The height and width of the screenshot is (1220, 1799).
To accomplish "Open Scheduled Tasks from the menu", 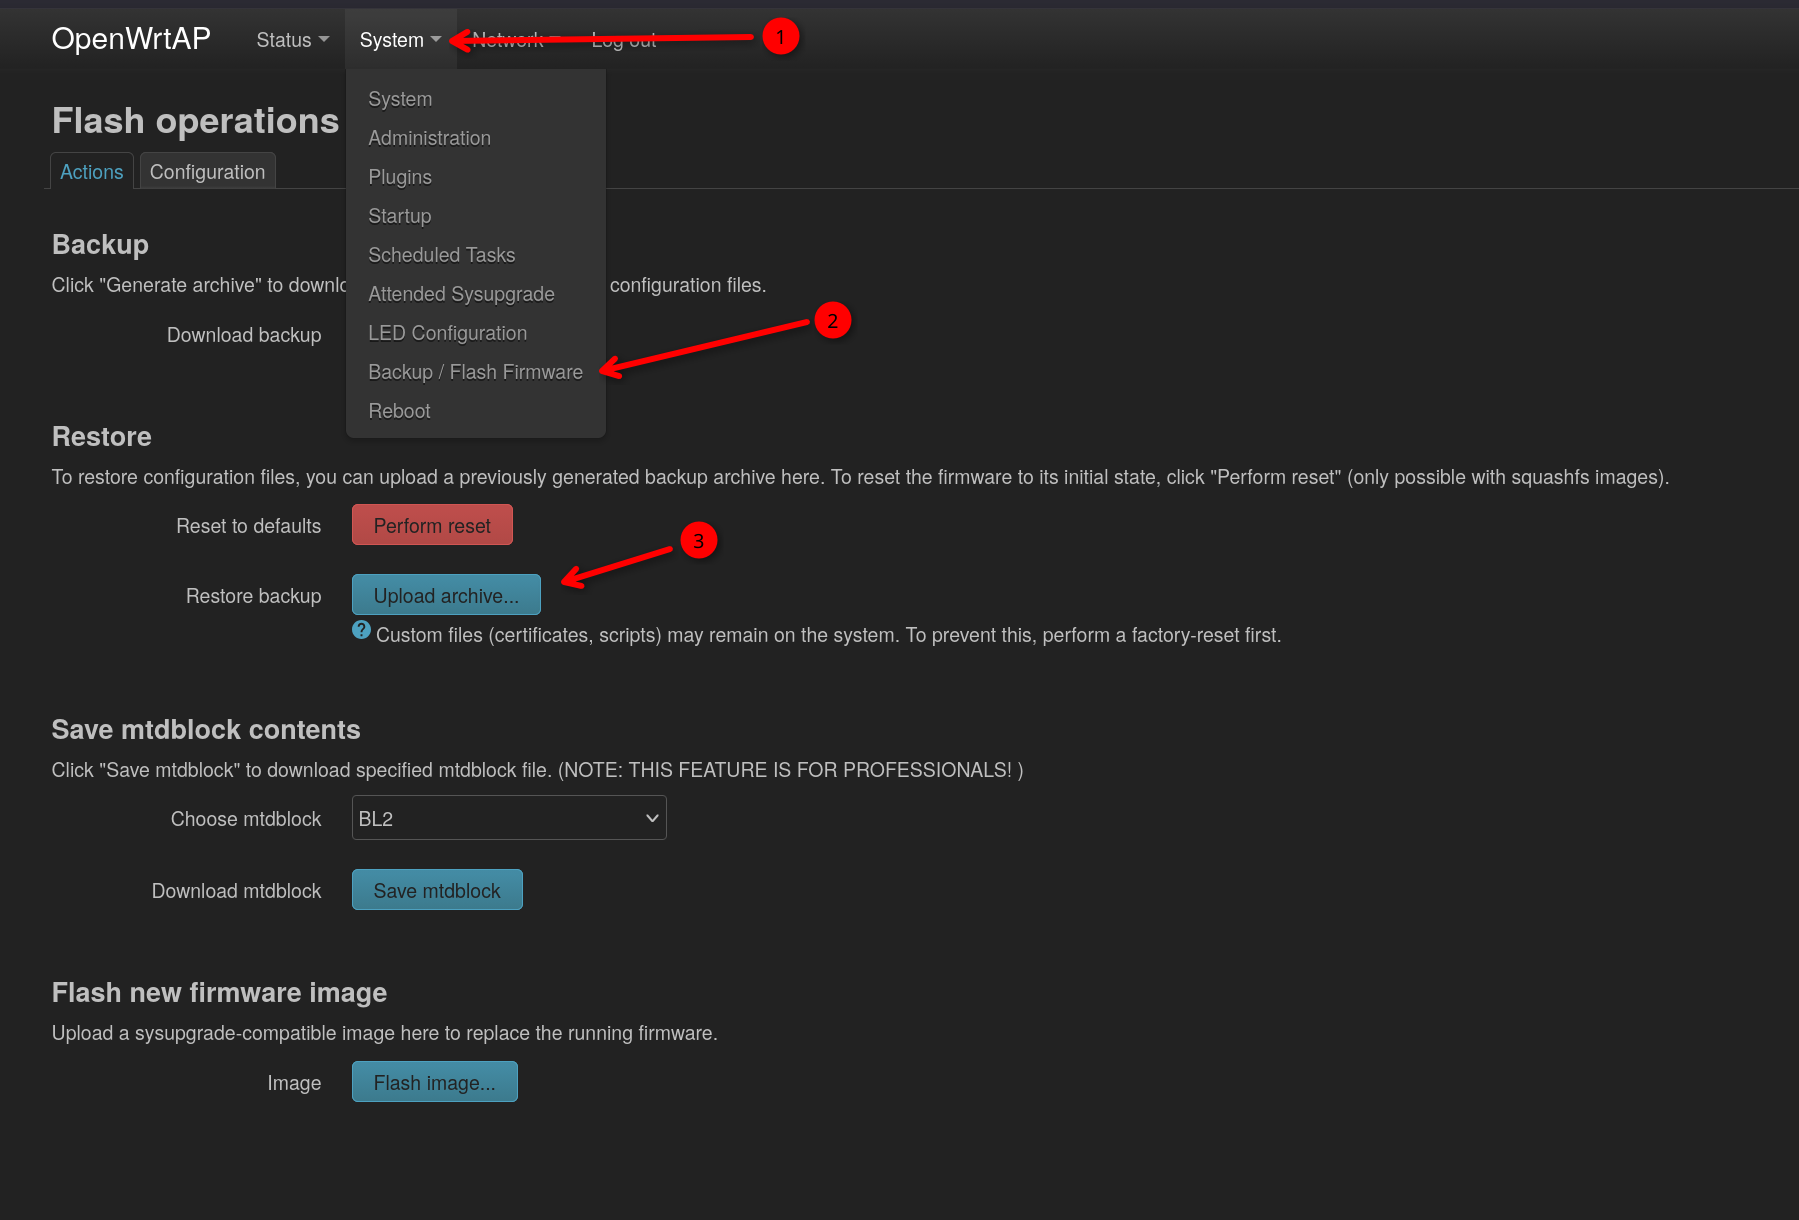I will click(441, 255).
